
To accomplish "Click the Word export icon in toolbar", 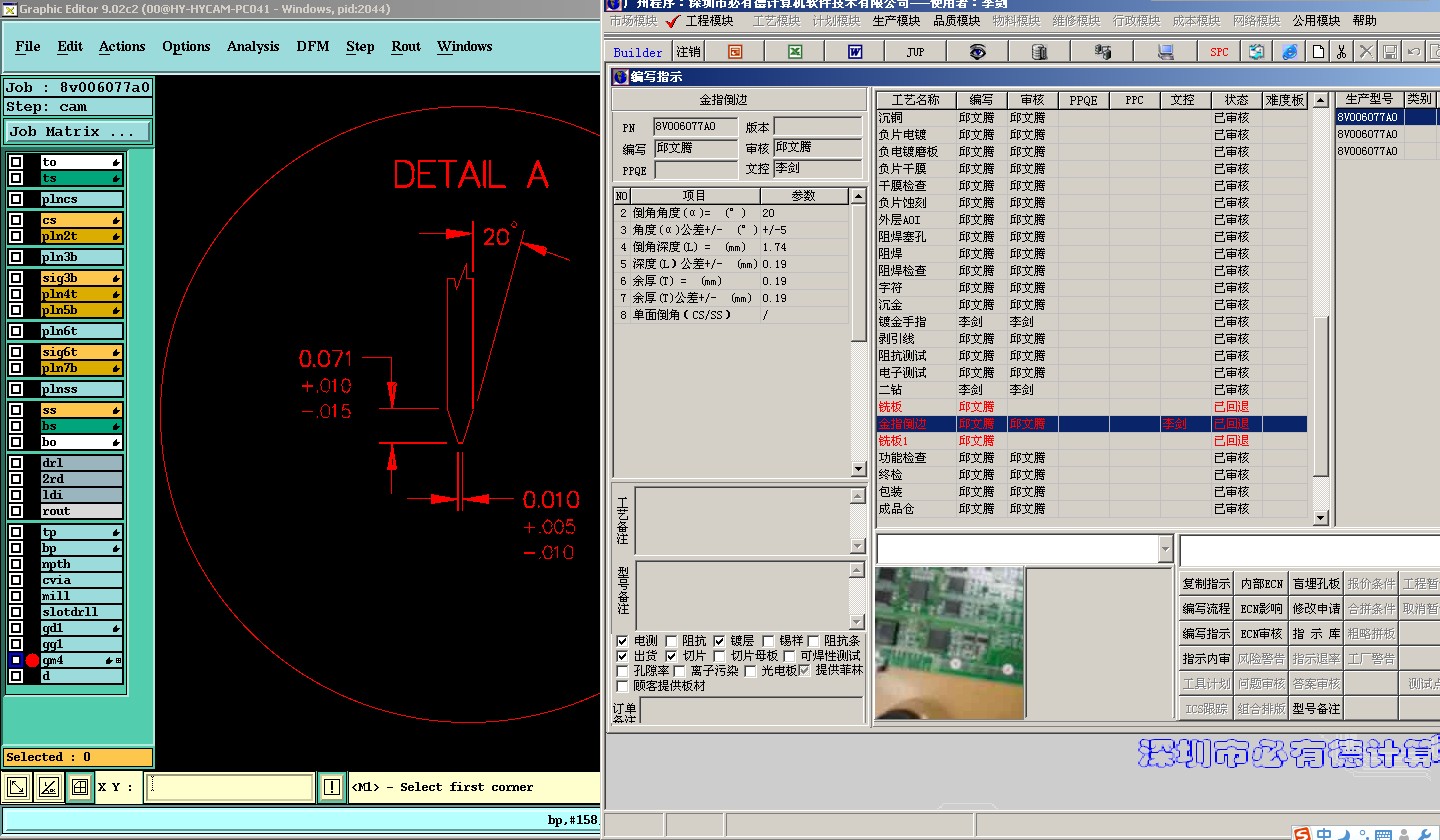I will pyautogui.click(x=855, y=52).
